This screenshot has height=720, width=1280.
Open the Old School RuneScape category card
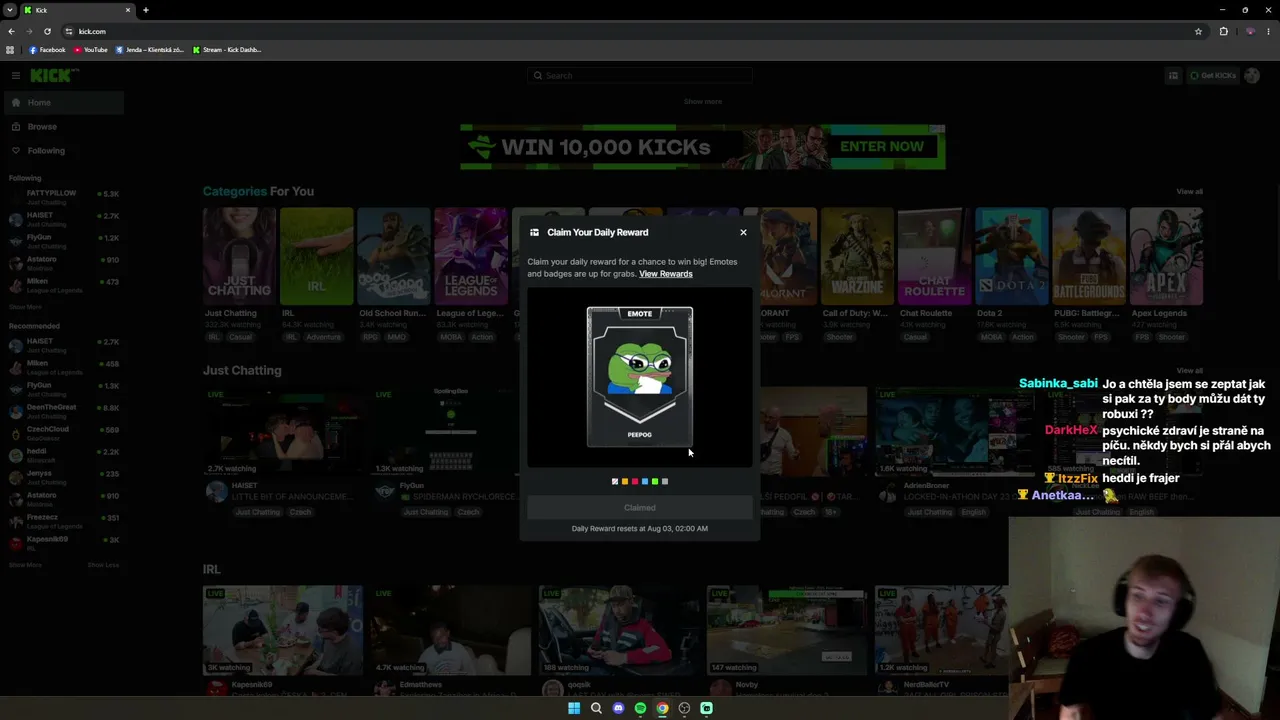[x=394, y=256]
